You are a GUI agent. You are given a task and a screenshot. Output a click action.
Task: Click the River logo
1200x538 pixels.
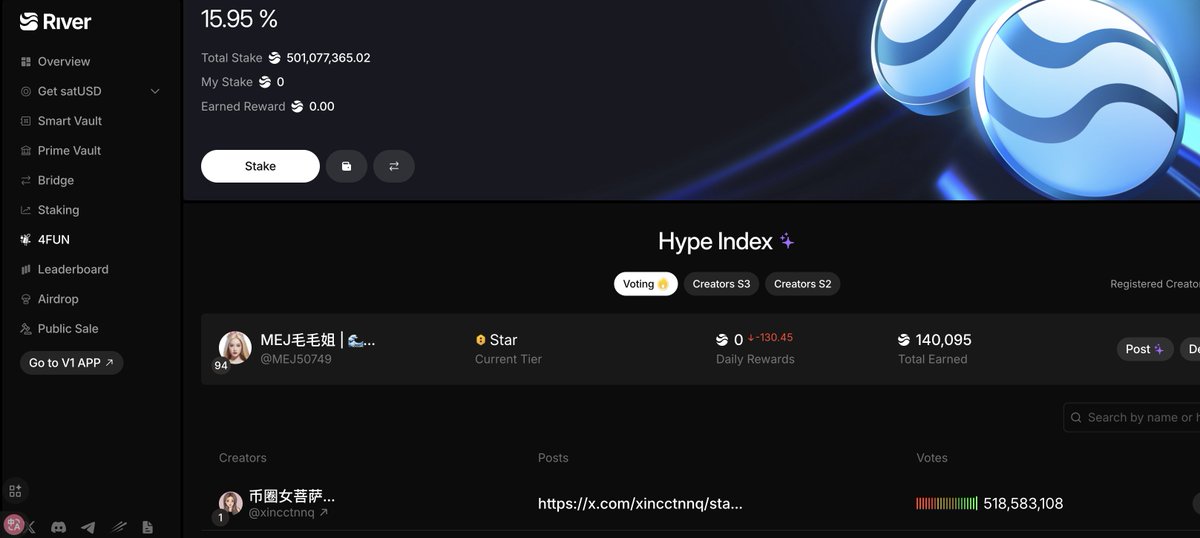click(x=55, y=21)
